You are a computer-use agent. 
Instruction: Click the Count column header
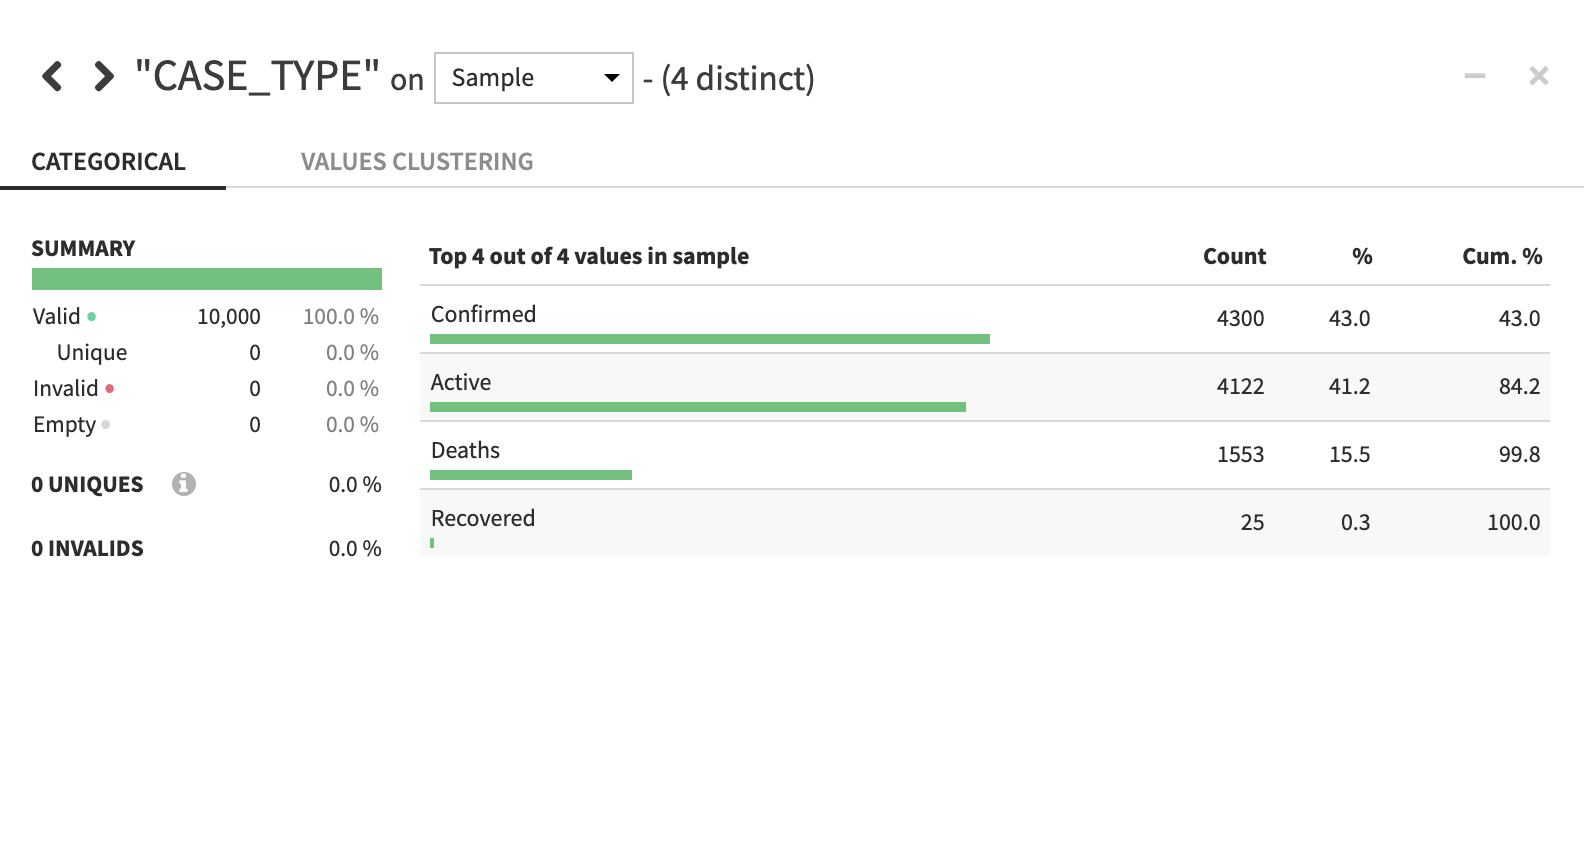[x=1234, y=257]
